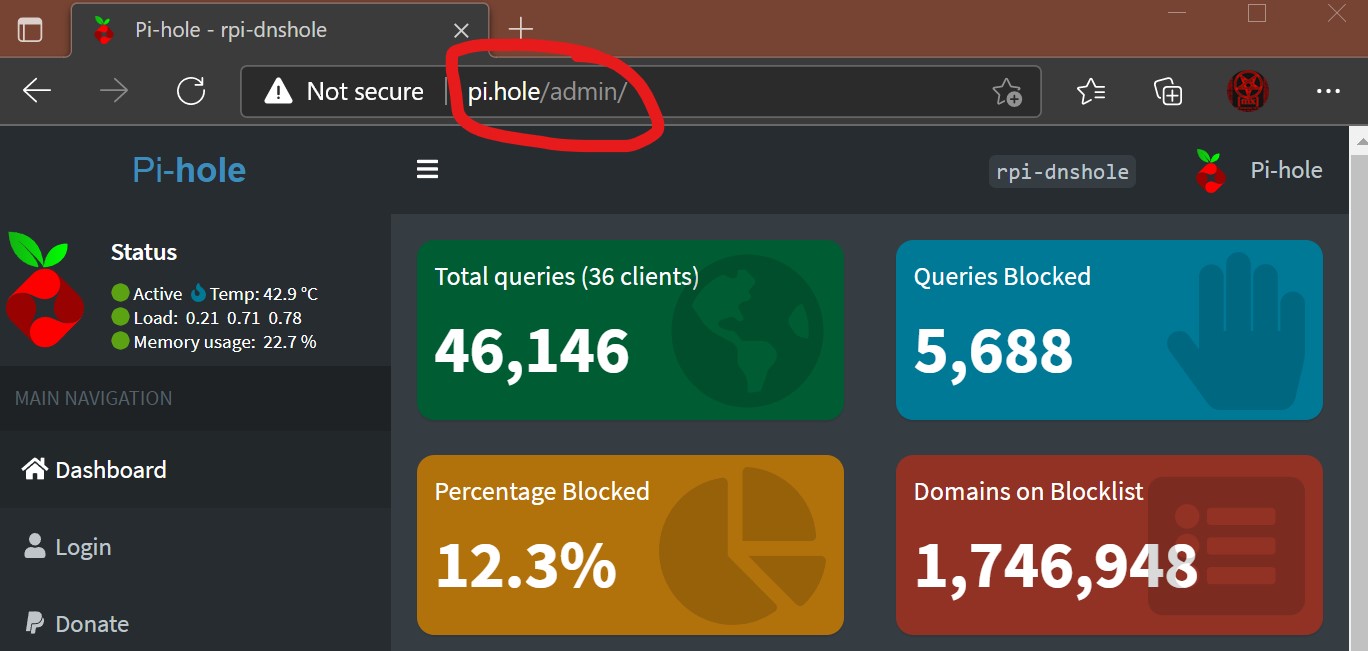Click the PayPal icon beside Donate

point(34,623)
